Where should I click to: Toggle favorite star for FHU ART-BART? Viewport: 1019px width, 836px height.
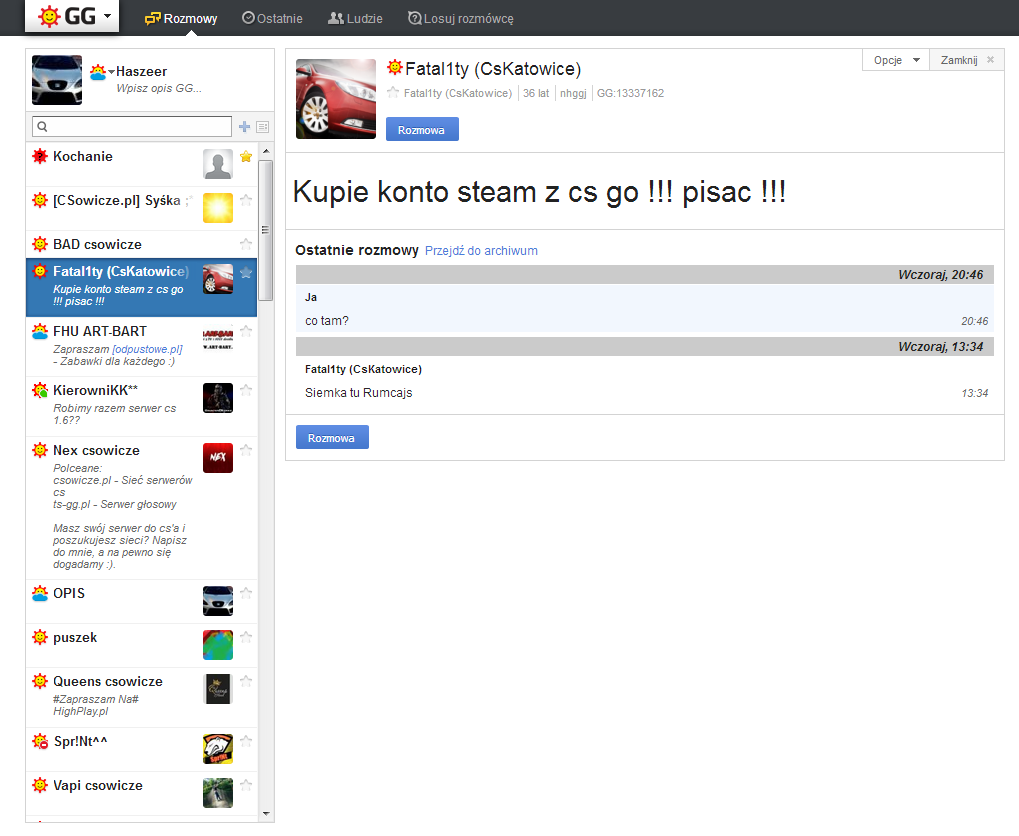(246, 331)
